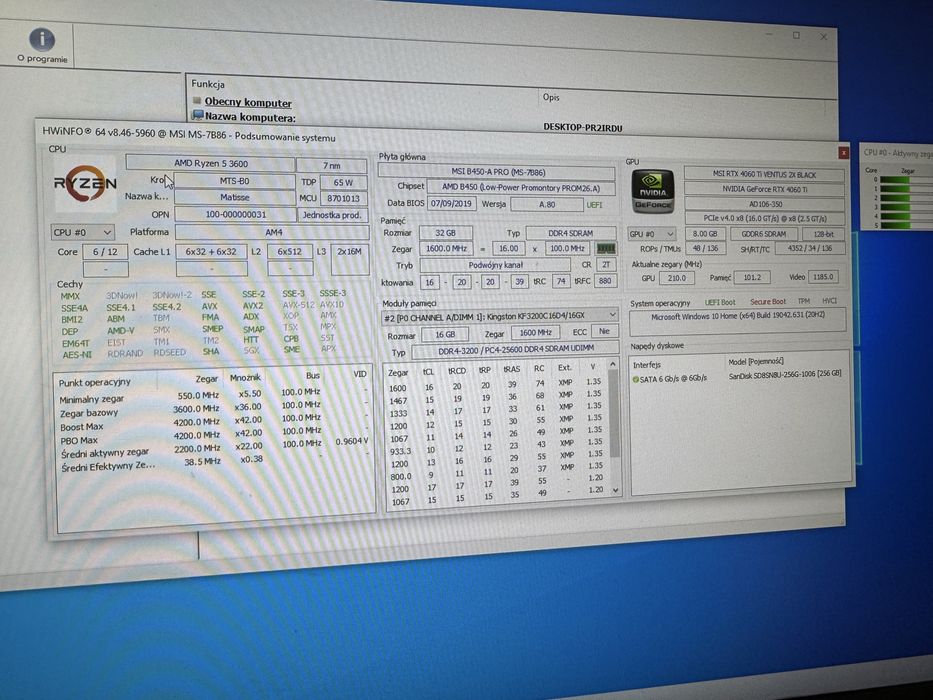Click DDR4-3200 / PC4-25600 type field

point(515,349)
